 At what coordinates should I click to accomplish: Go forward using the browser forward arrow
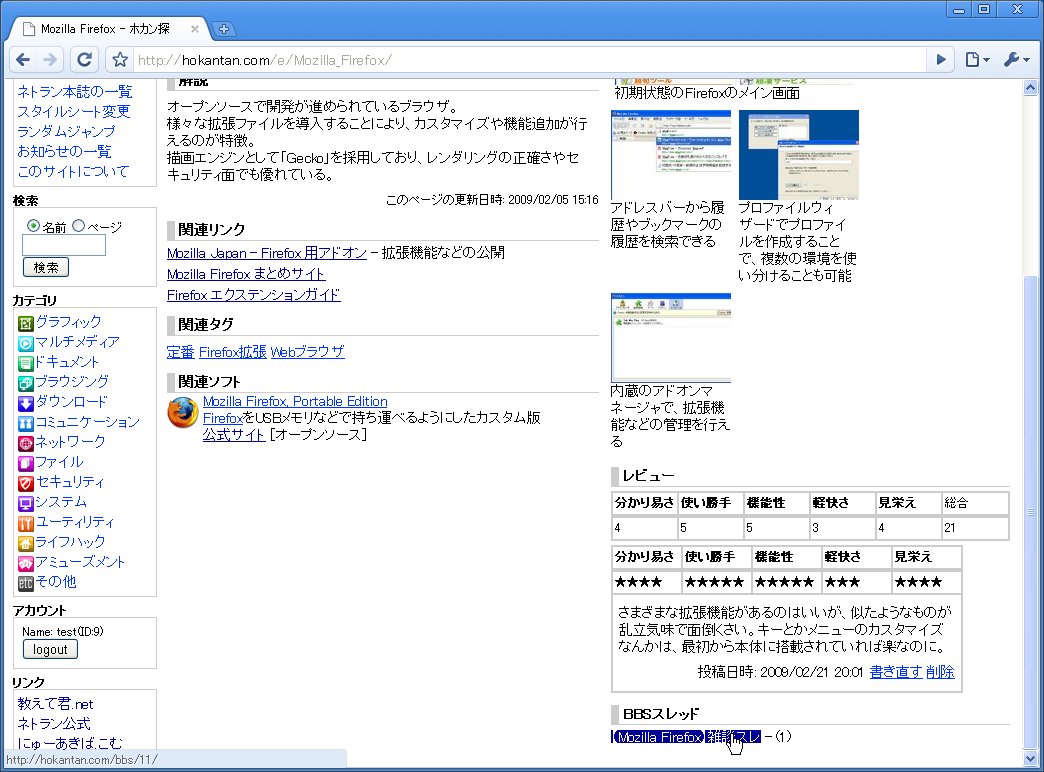click(50, 60)
